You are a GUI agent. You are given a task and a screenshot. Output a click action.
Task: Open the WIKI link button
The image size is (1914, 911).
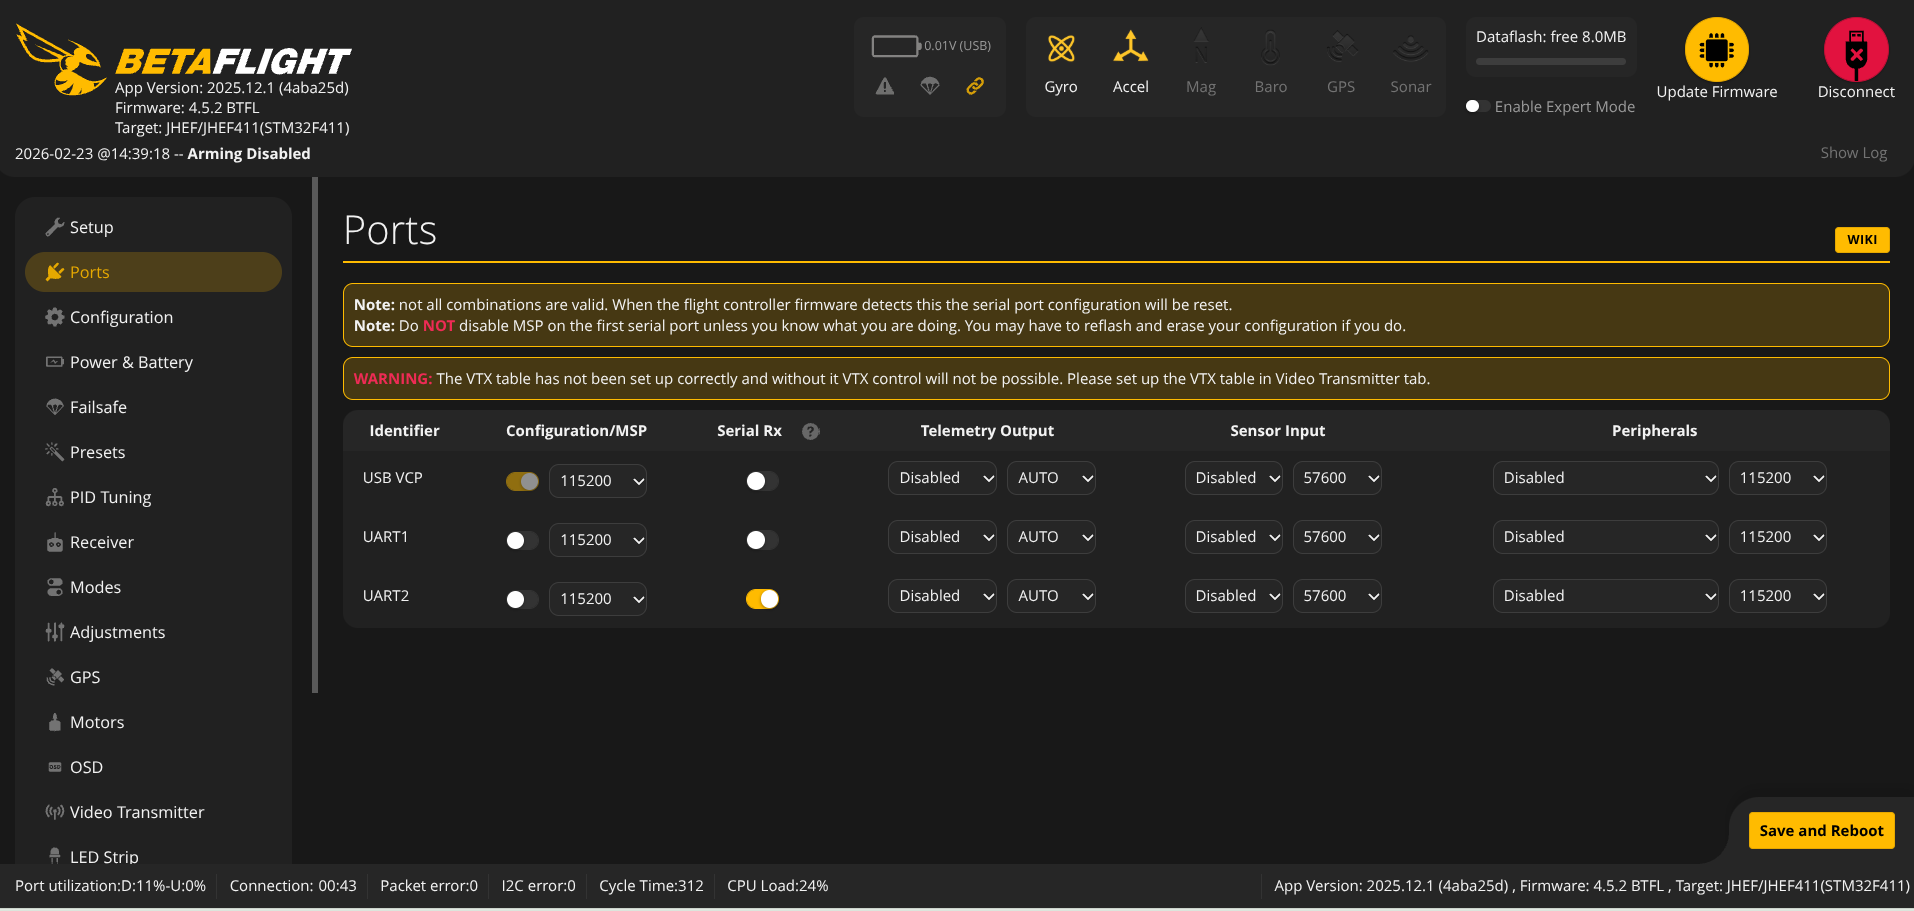[x=1861, y=240]
